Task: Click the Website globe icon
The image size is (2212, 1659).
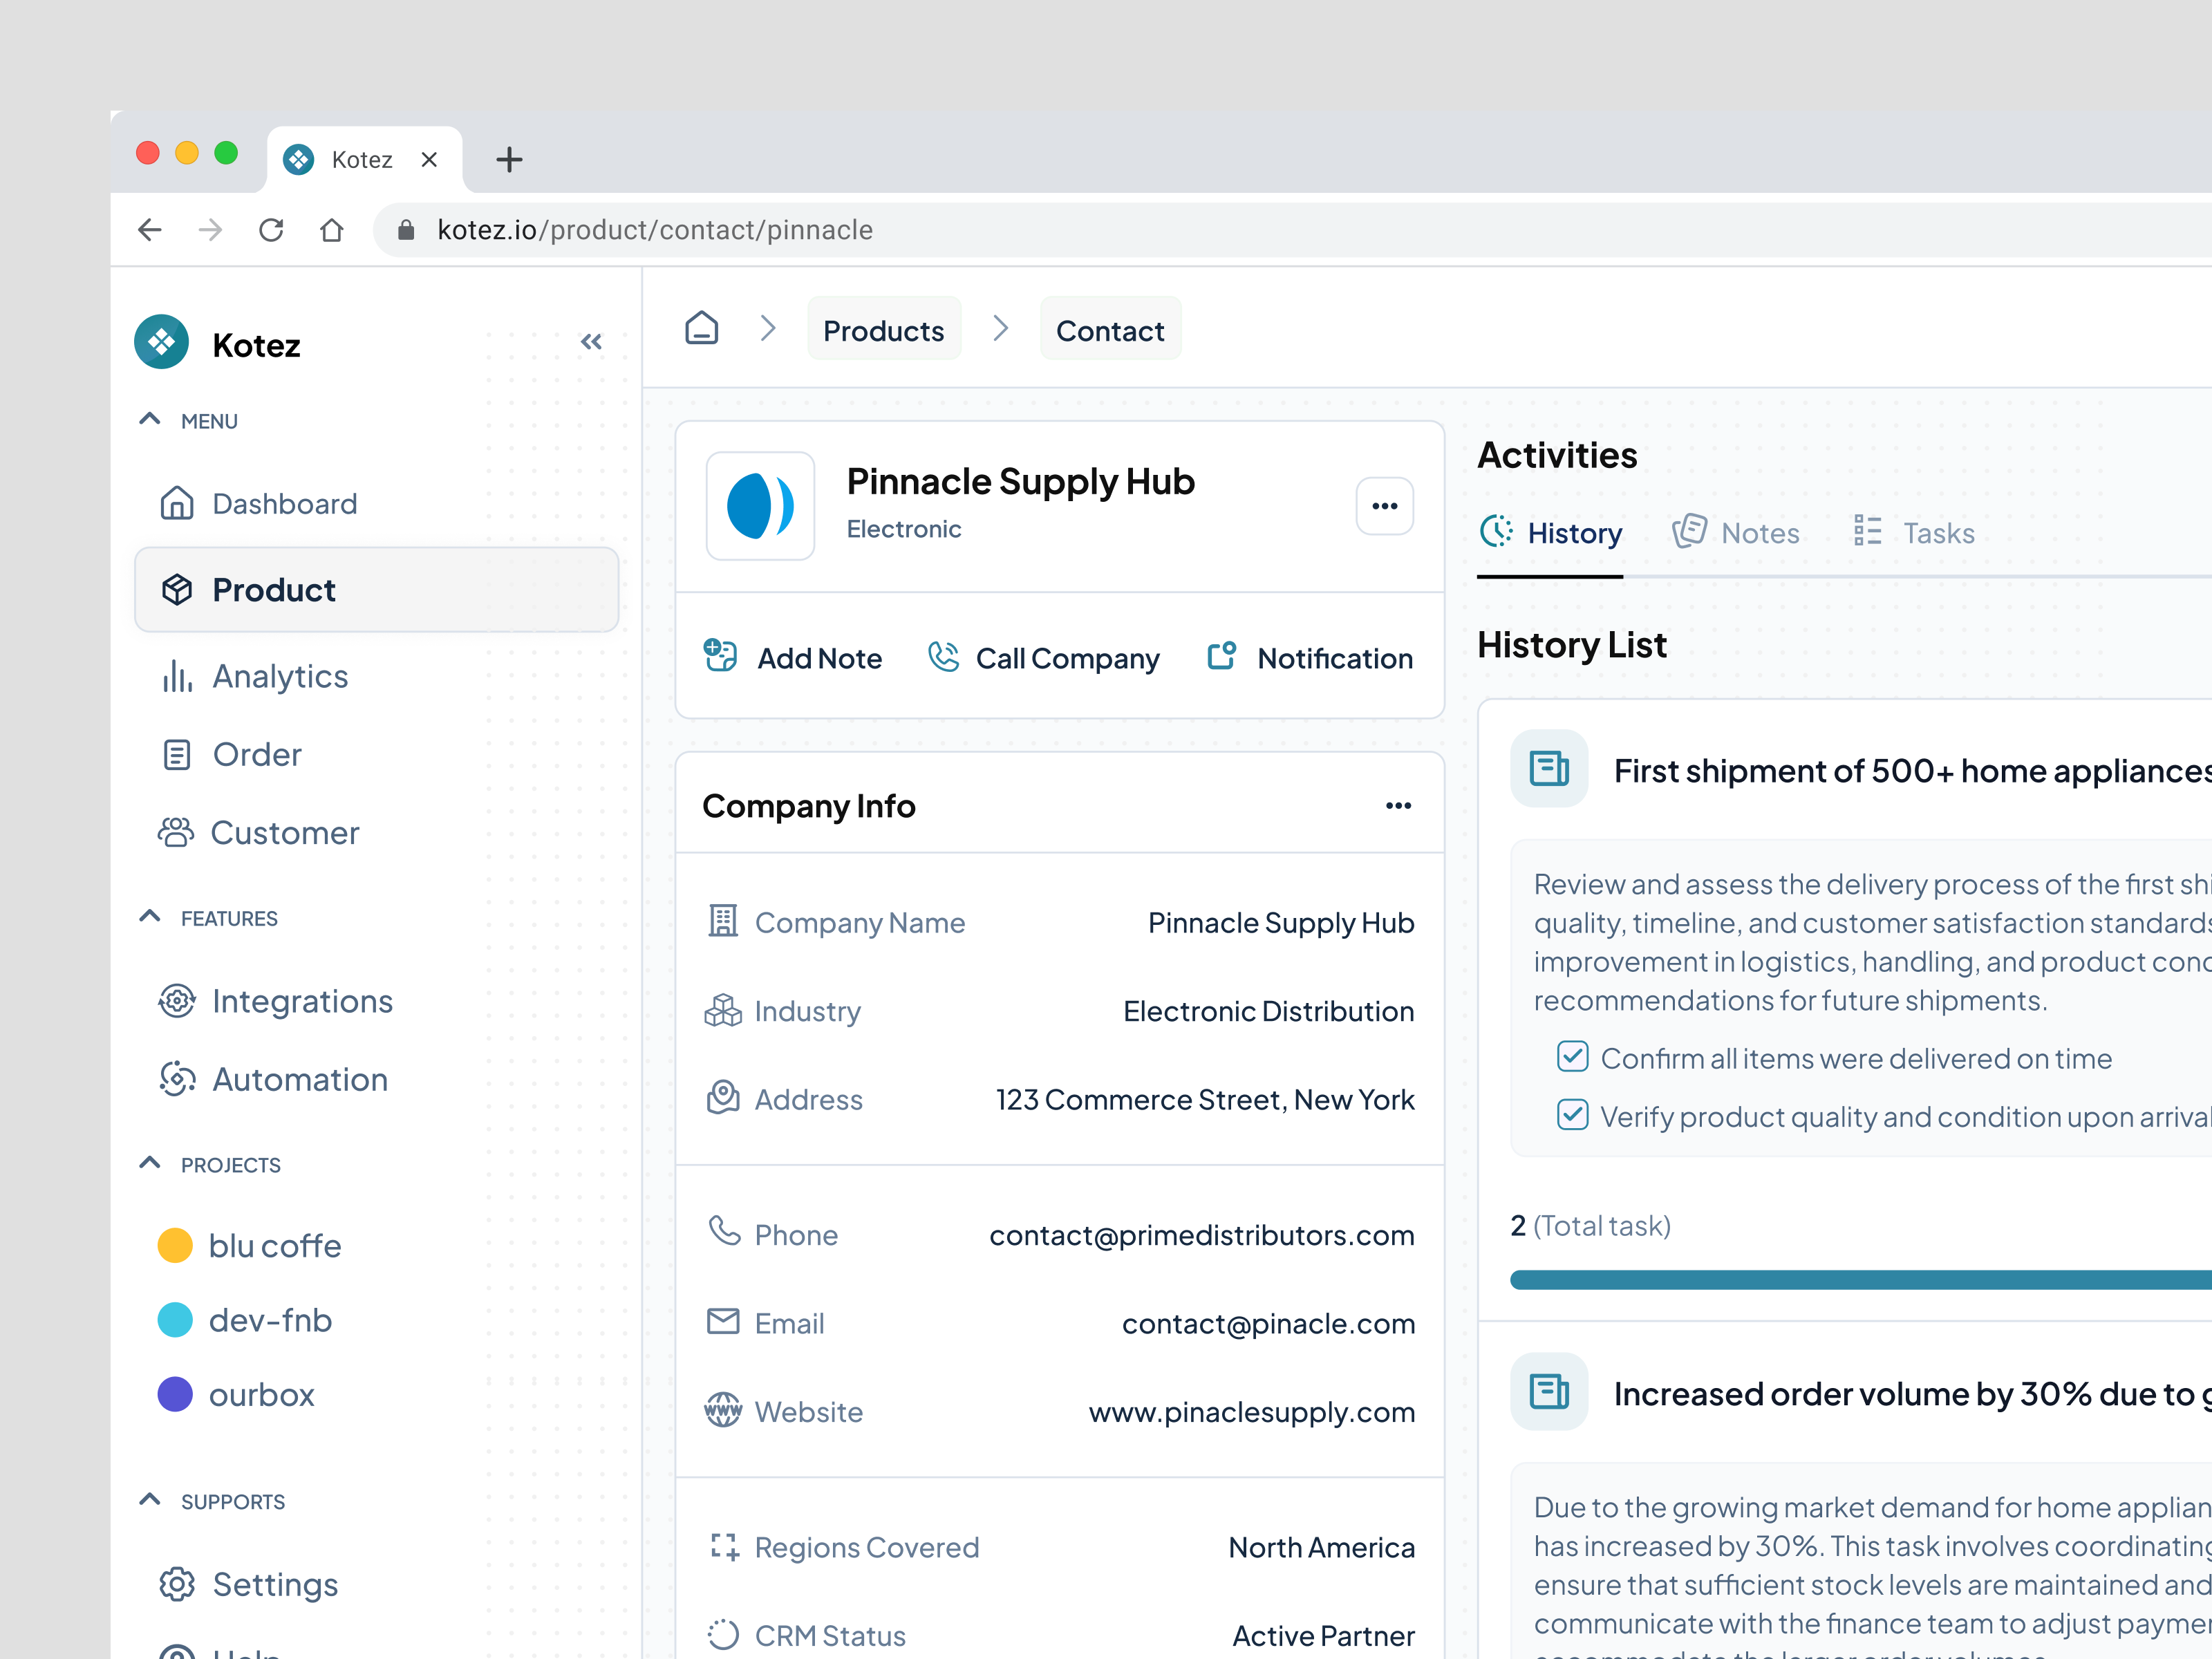Action: [x=723, y=1410]
